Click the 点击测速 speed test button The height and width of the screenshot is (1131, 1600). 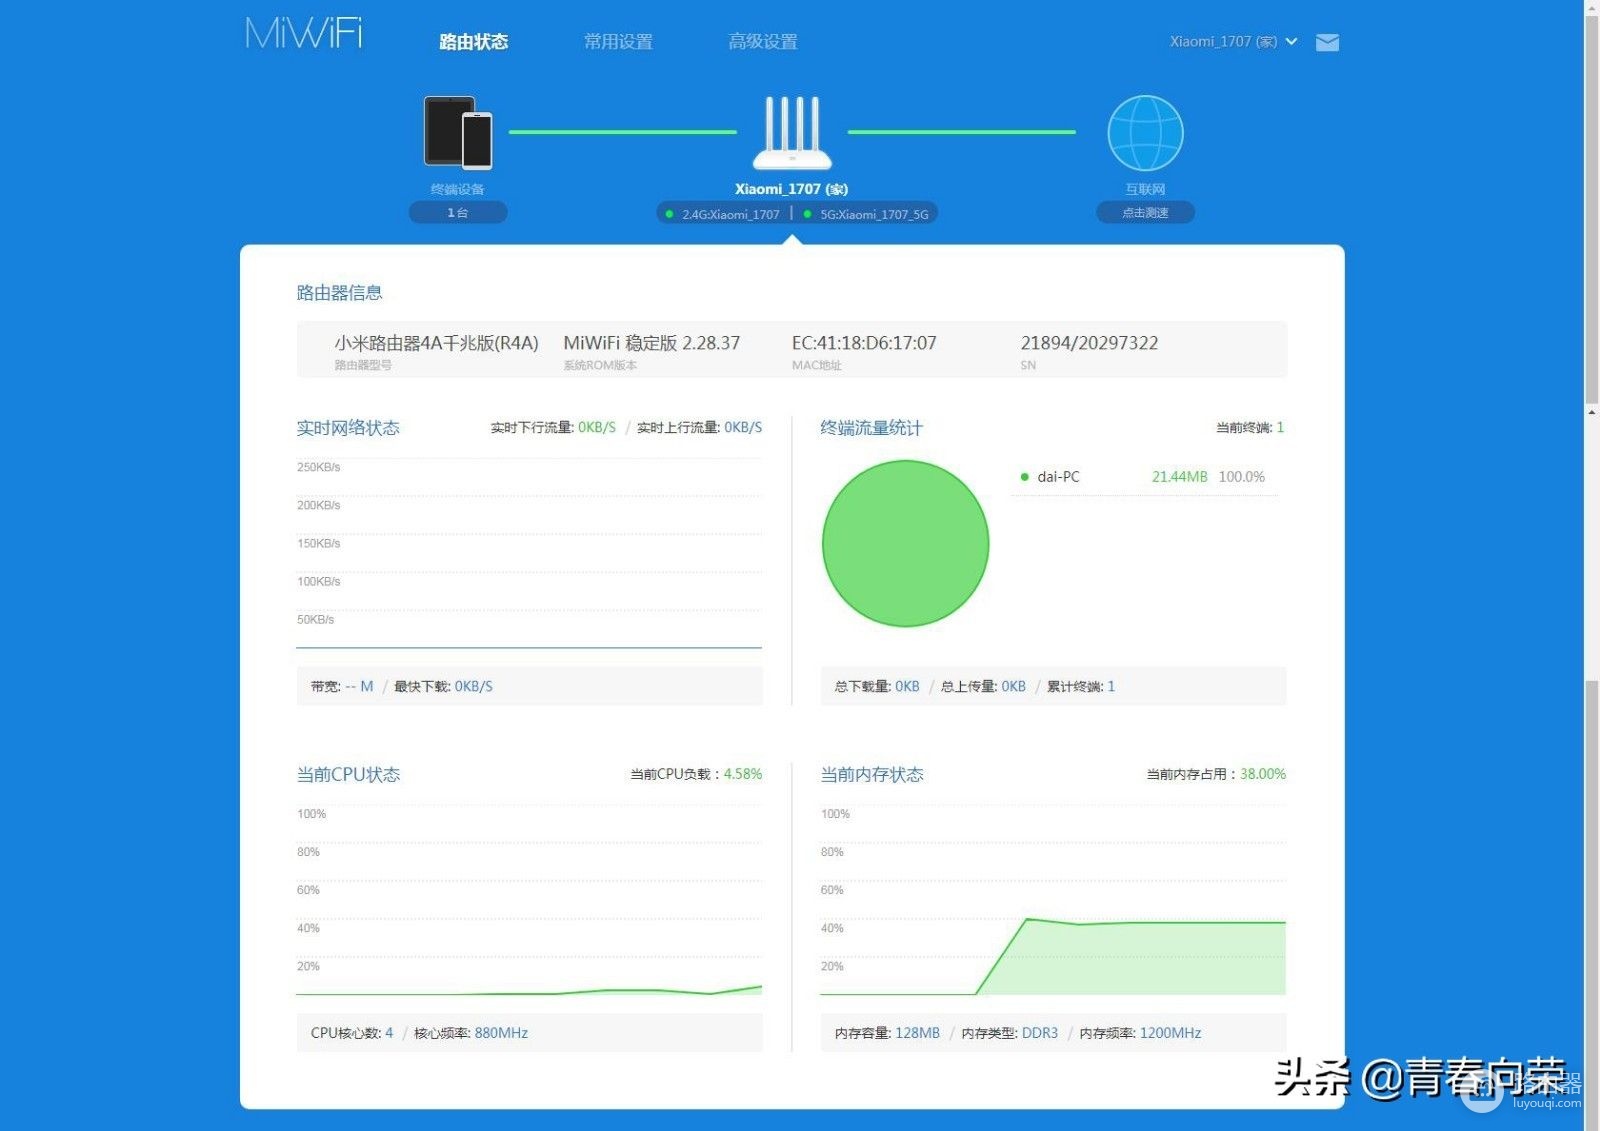[x=1145, y=213]
